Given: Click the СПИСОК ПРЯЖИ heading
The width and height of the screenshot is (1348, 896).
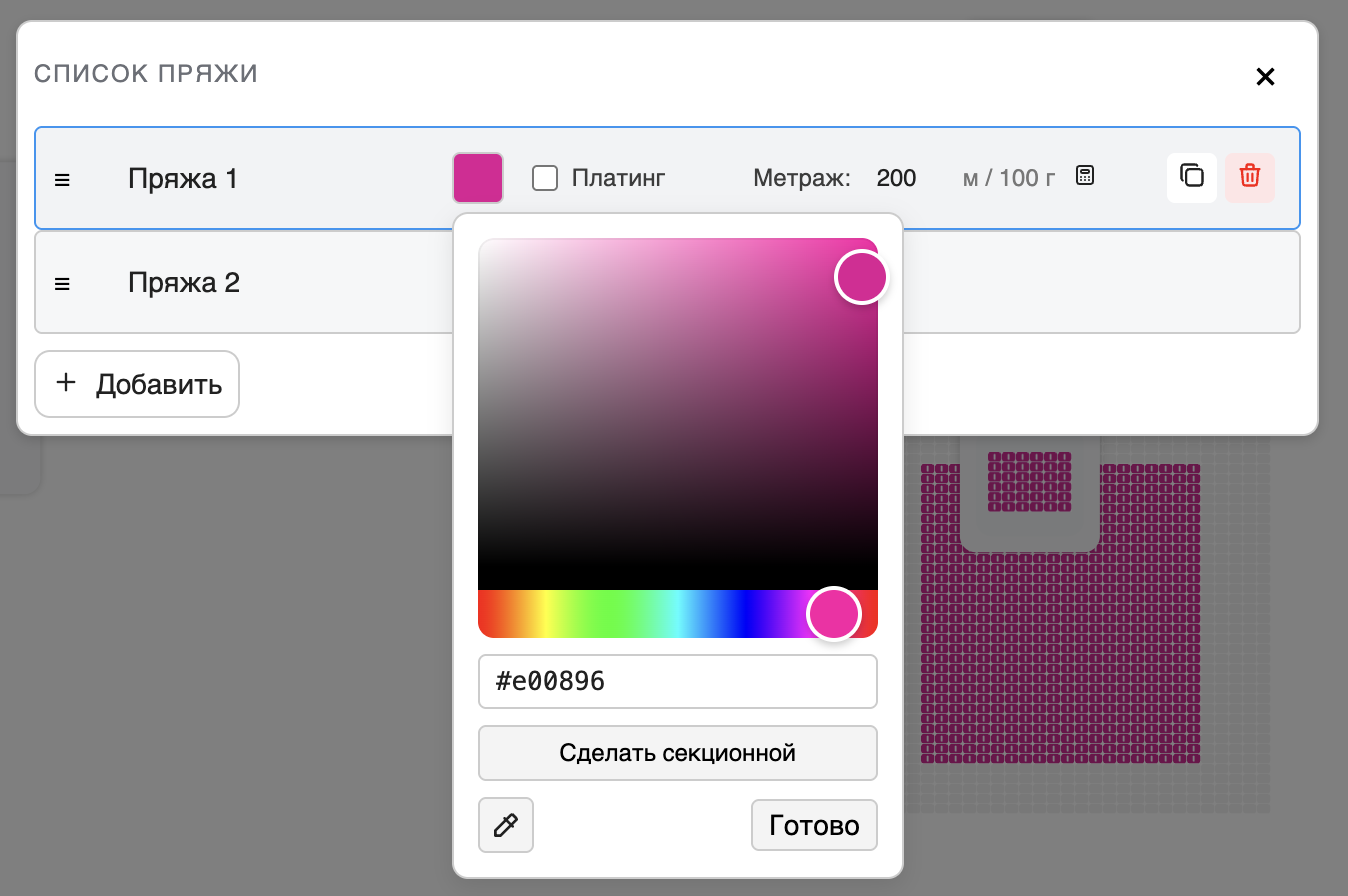Looking at the screenshot, I should (146, 74).
